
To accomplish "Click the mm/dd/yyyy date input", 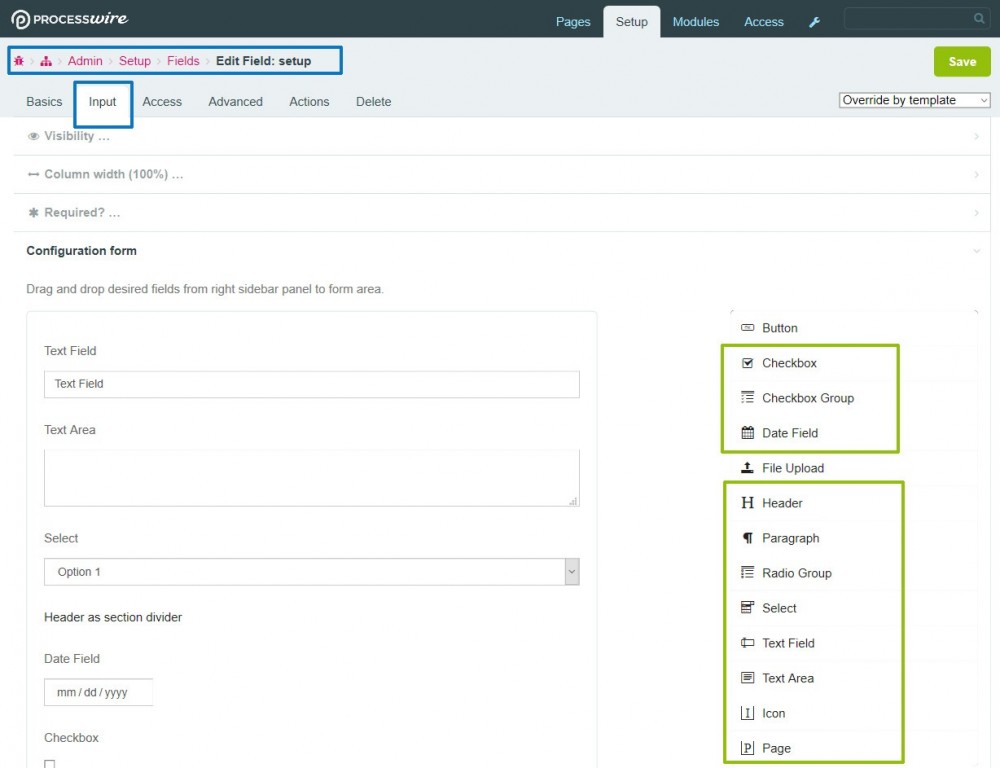I will pos(98,692).
